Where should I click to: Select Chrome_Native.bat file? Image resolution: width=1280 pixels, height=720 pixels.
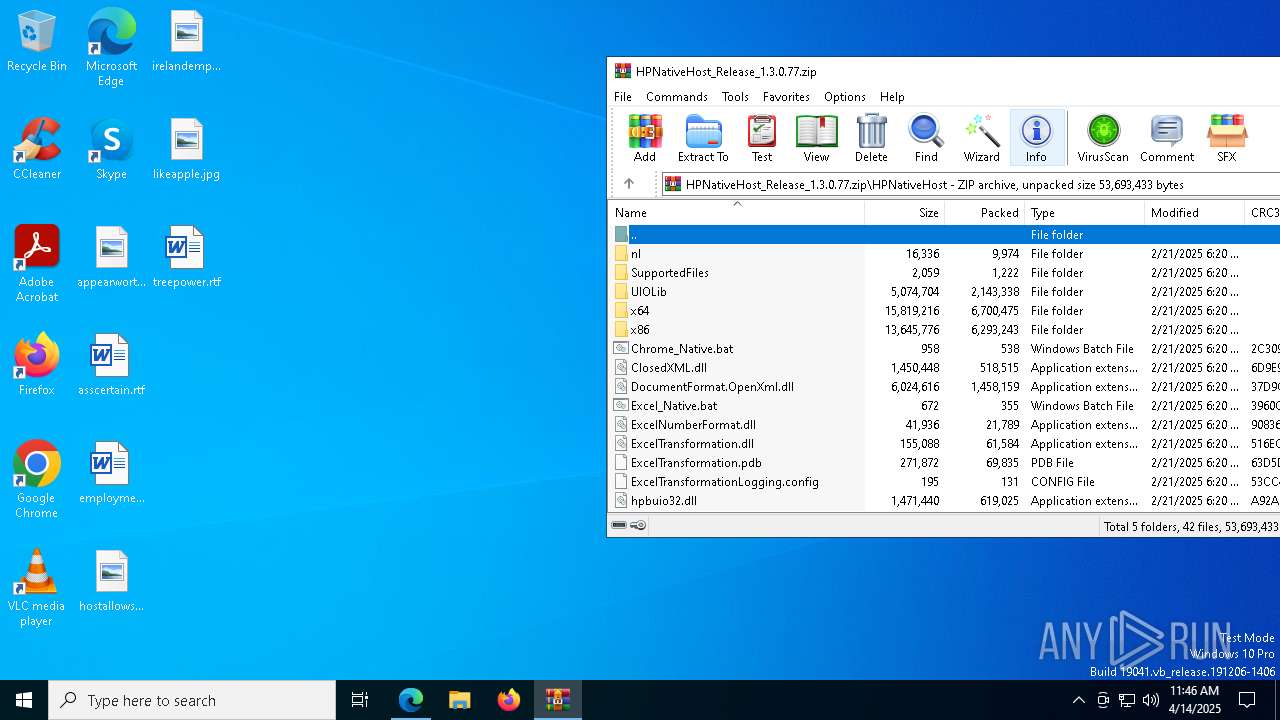[x=944, y=348]
